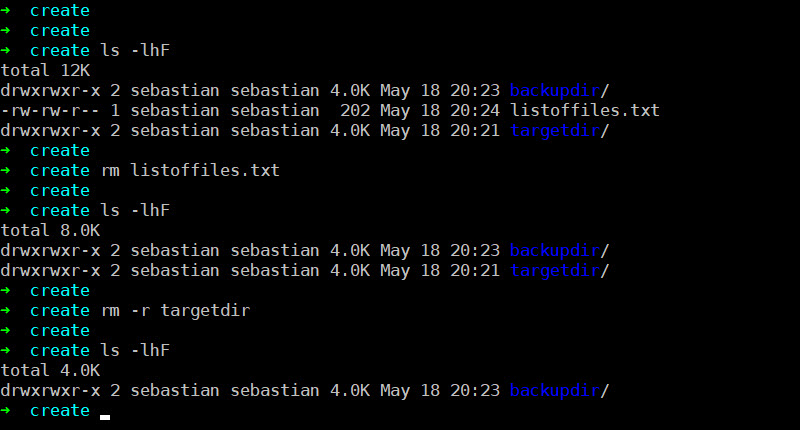
Task: Click the text cursor at the final prompt
Action: tap(105, 413)
